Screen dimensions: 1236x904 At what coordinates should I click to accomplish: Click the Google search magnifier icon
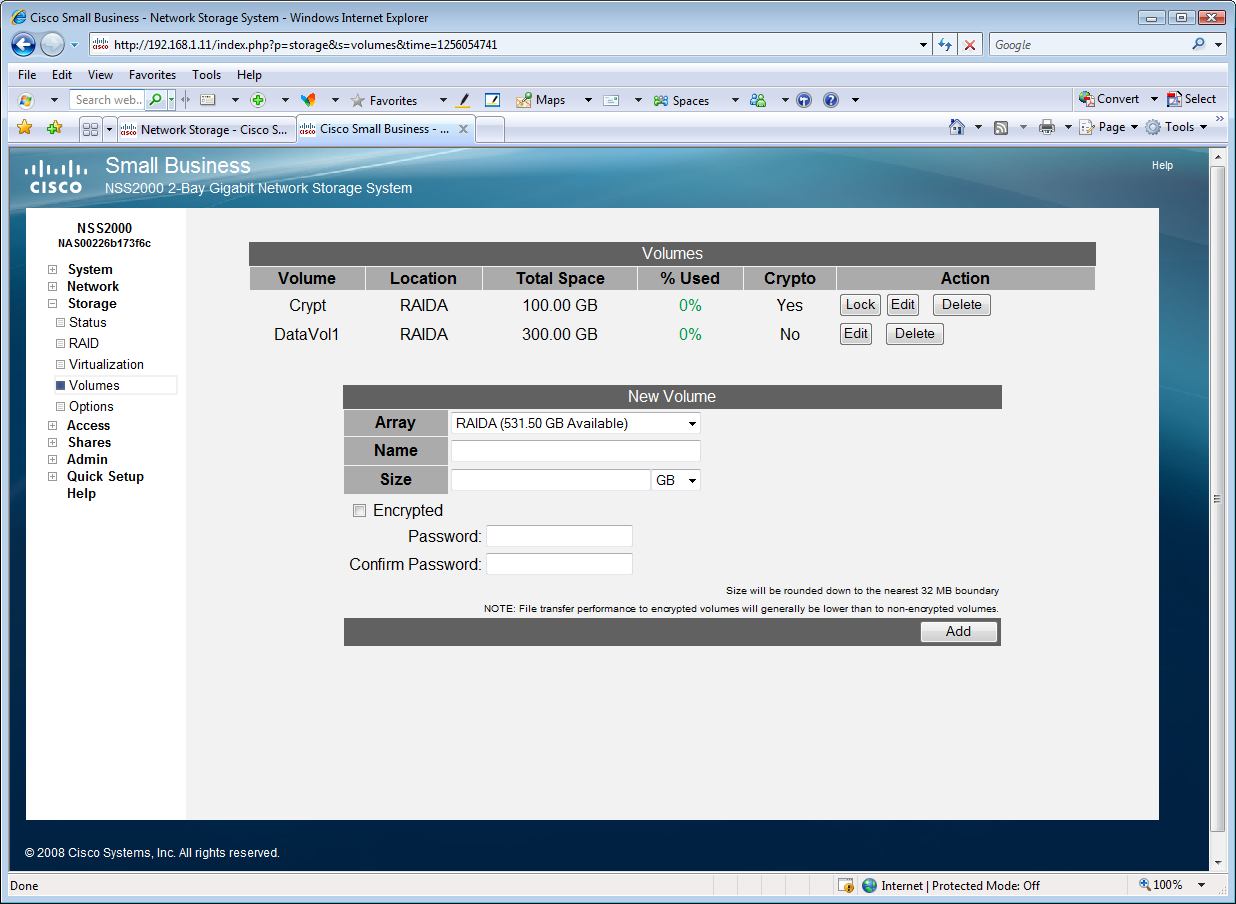point(1199,45)
